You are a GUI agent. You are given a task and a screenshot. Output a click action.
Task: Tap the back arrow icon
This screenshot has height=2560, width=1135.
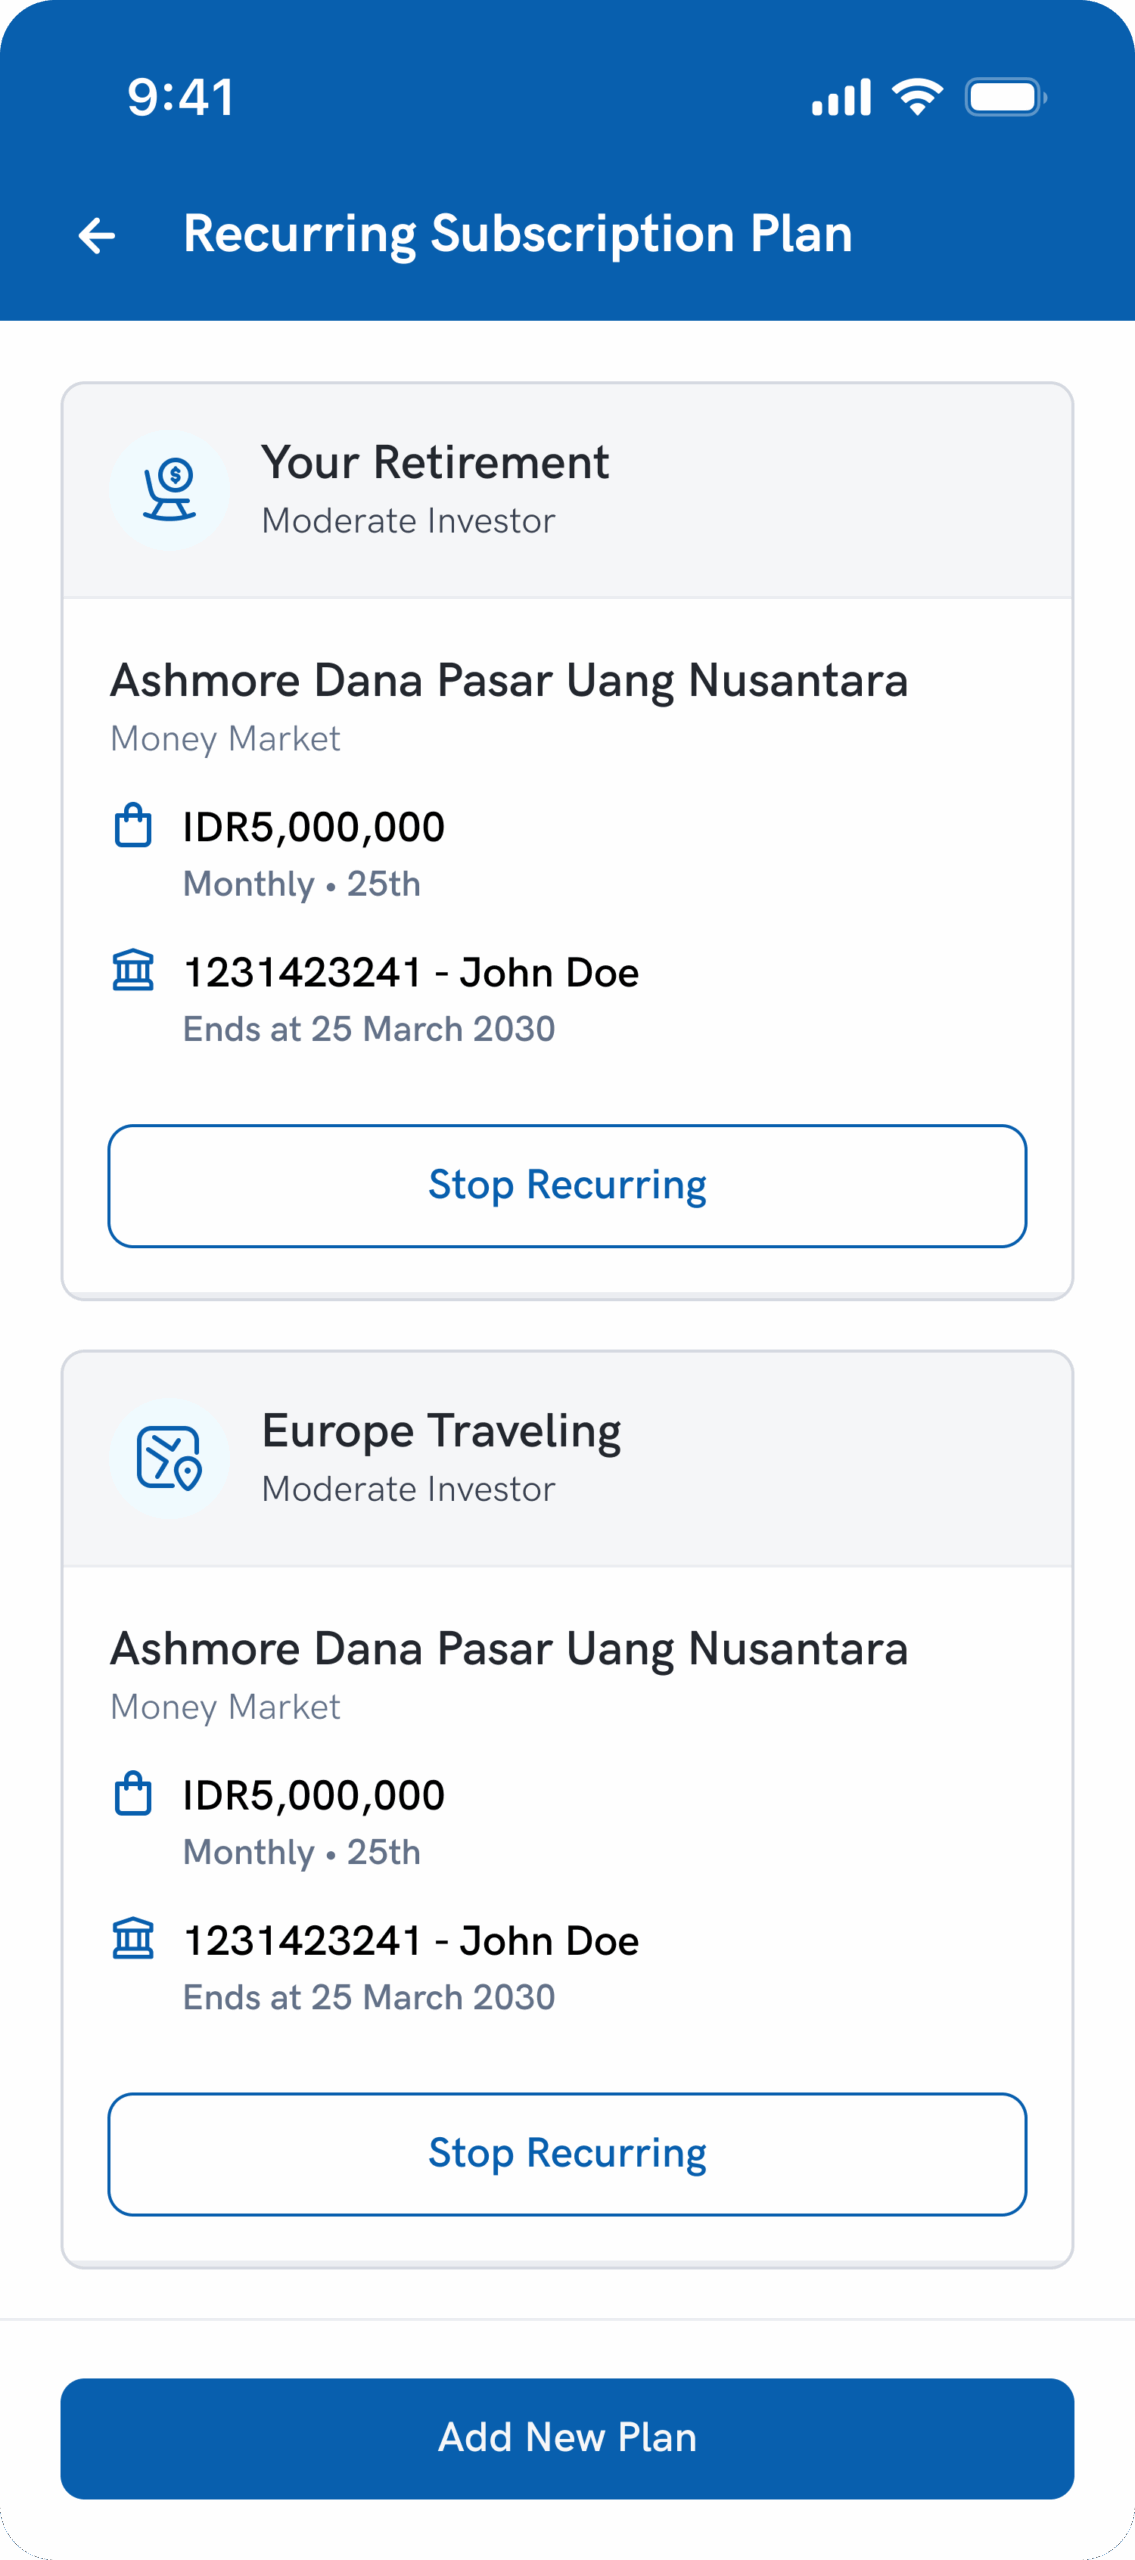97,236
